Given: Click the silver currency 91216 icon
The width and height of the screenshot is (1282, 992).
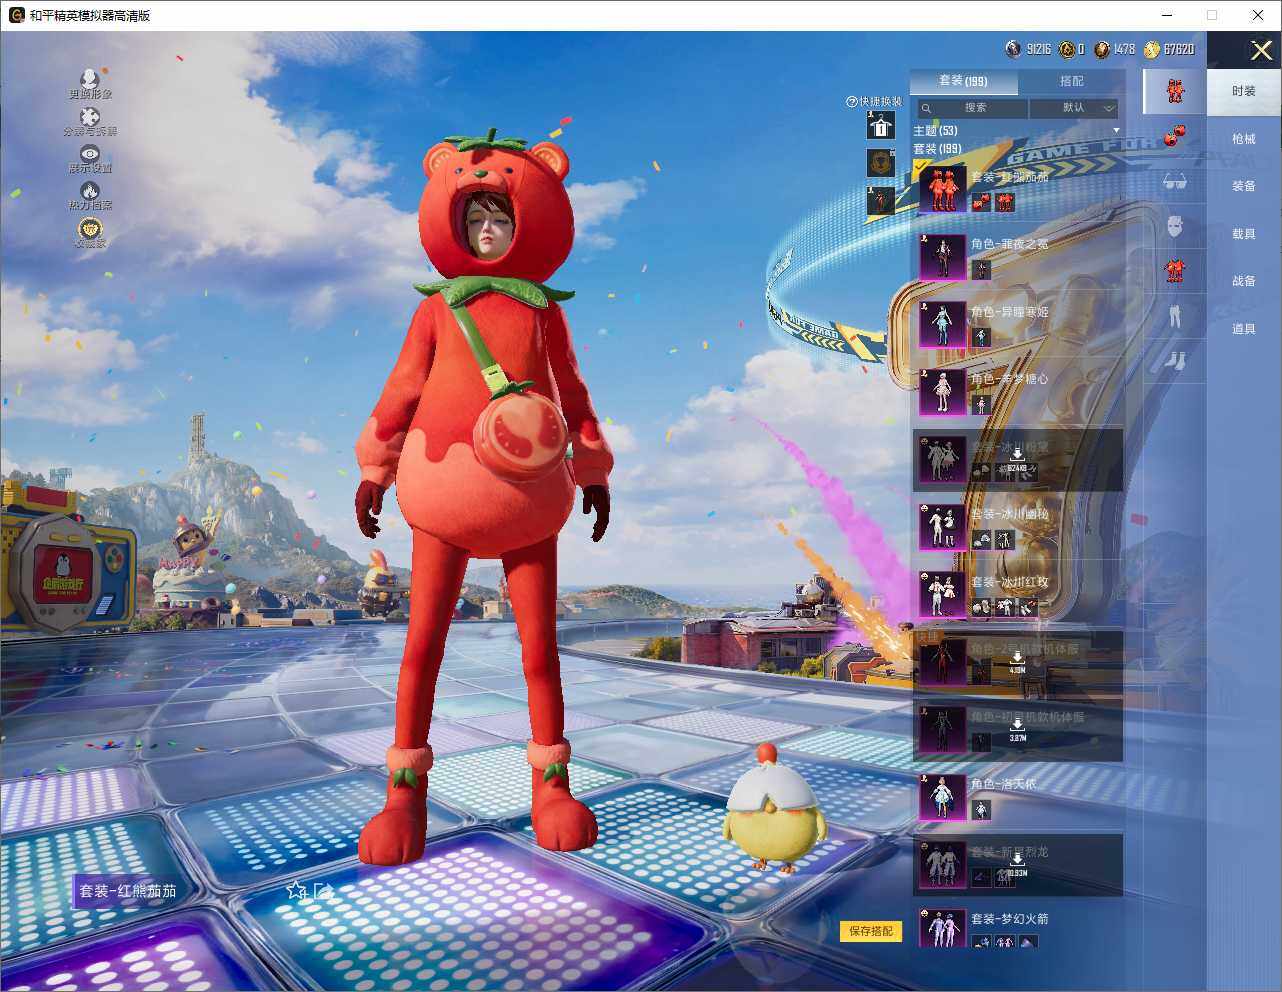Looking at the screenshot, I should [x=1014, y=49].
